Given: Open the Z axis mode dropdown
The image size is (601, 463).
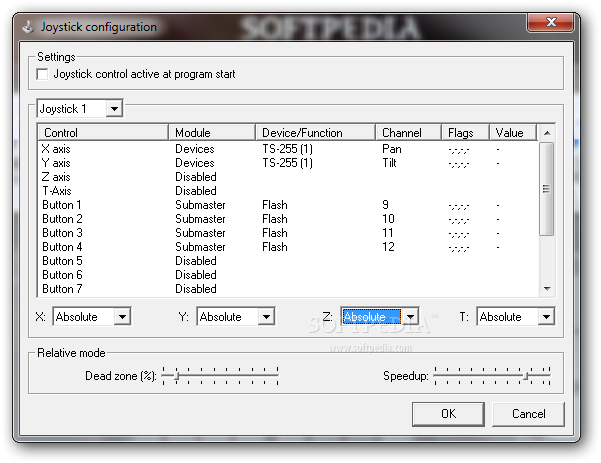Looking at the screenshot, I should point(410,317).
